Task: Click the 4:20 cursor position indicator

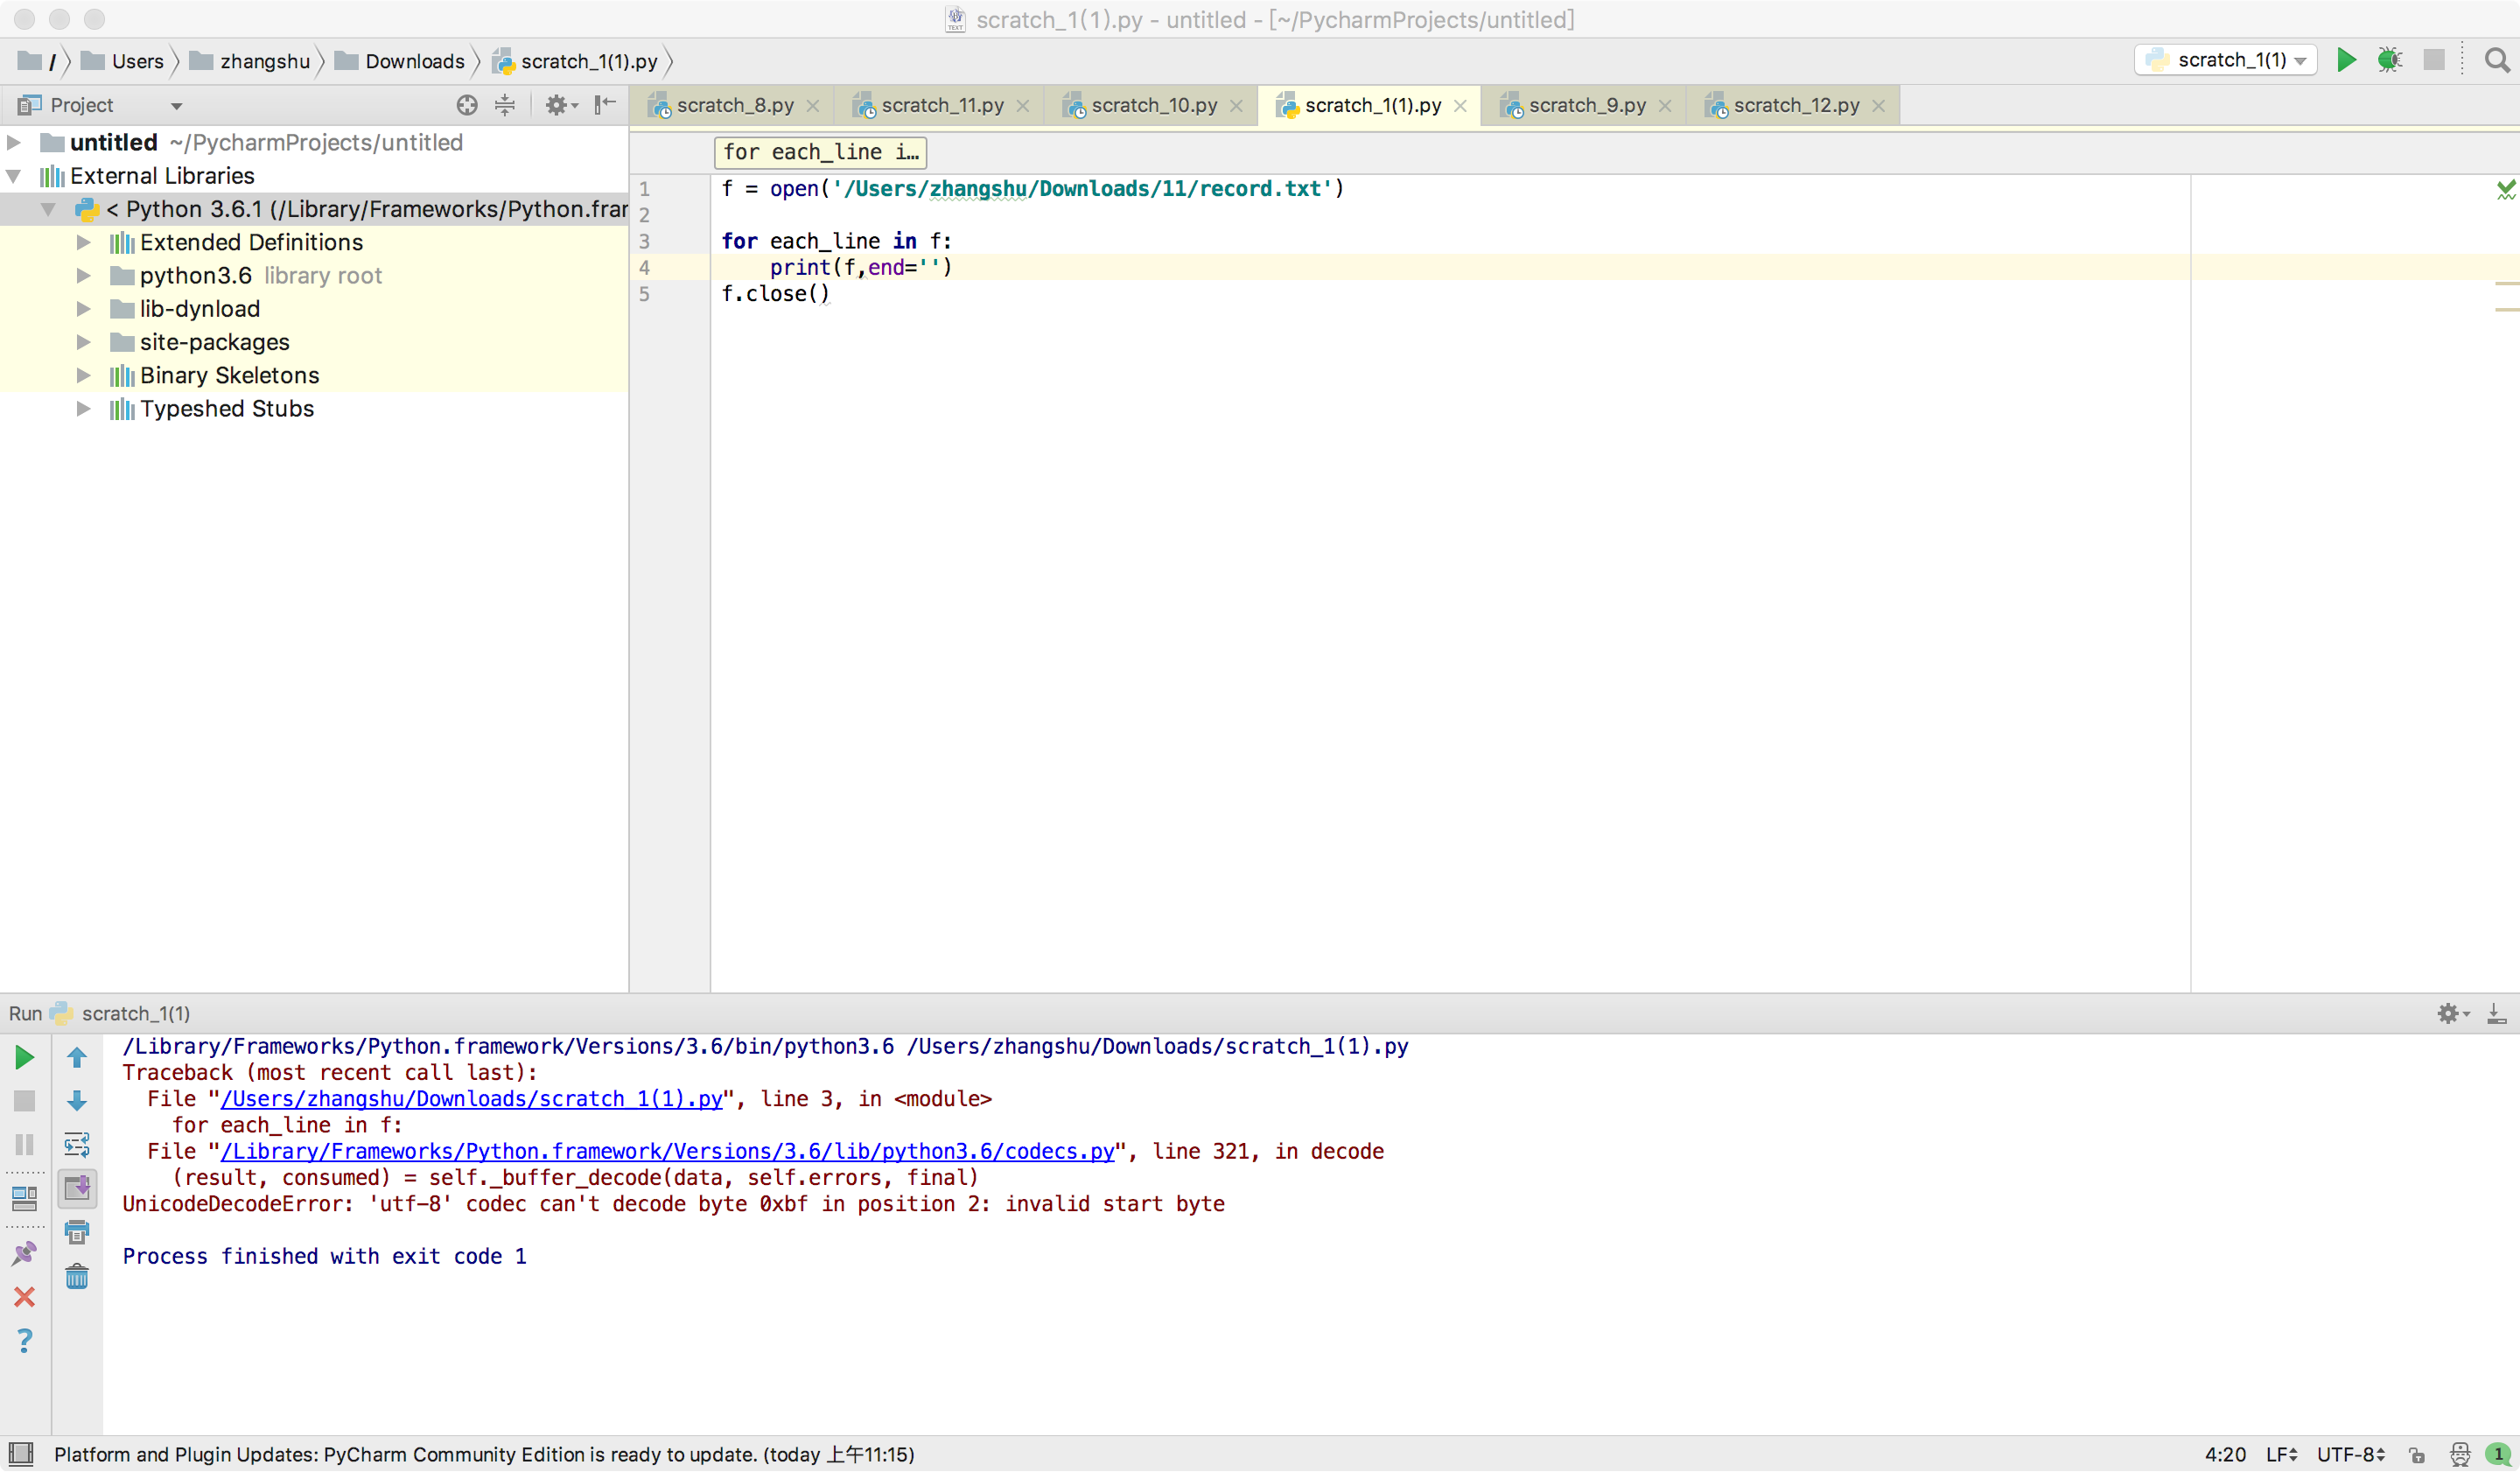Action: click(x=2225, y=1455)
